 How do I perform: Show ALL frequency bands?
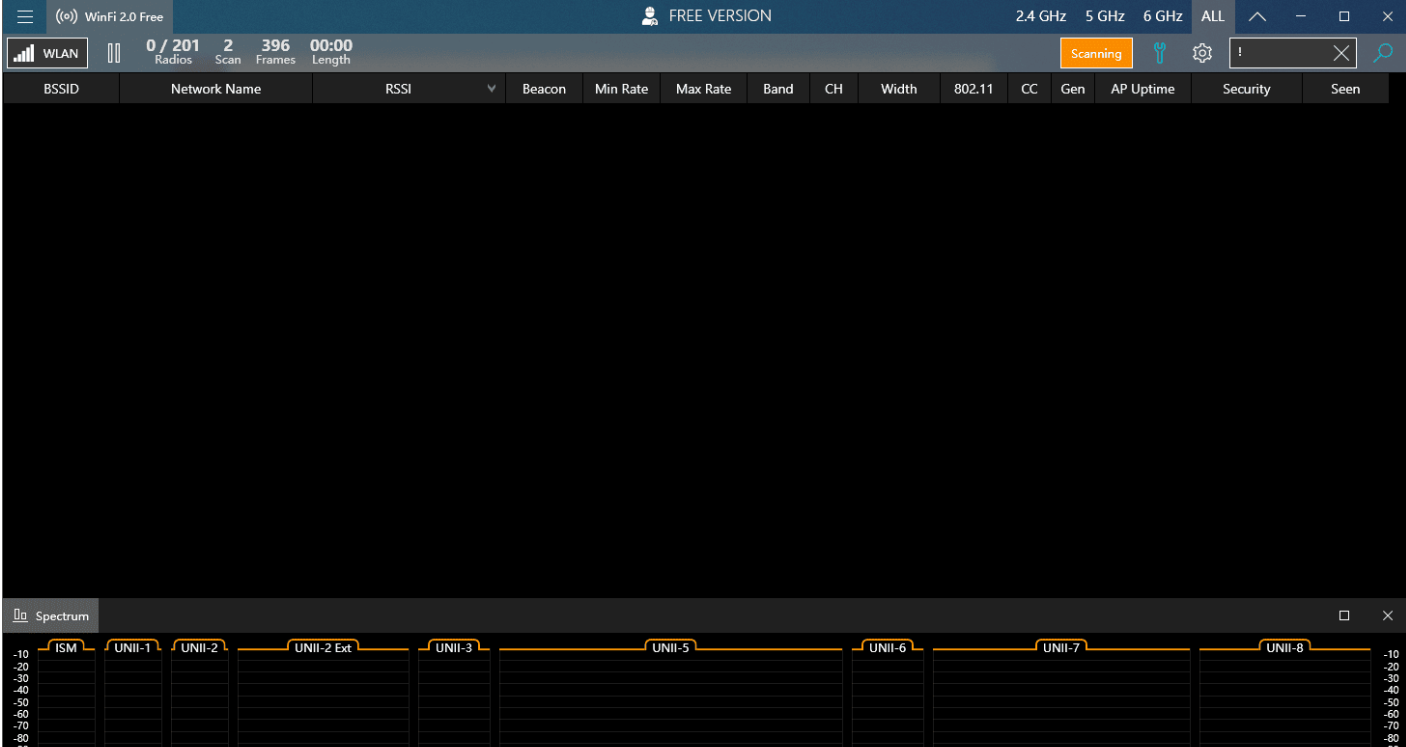1213,16
